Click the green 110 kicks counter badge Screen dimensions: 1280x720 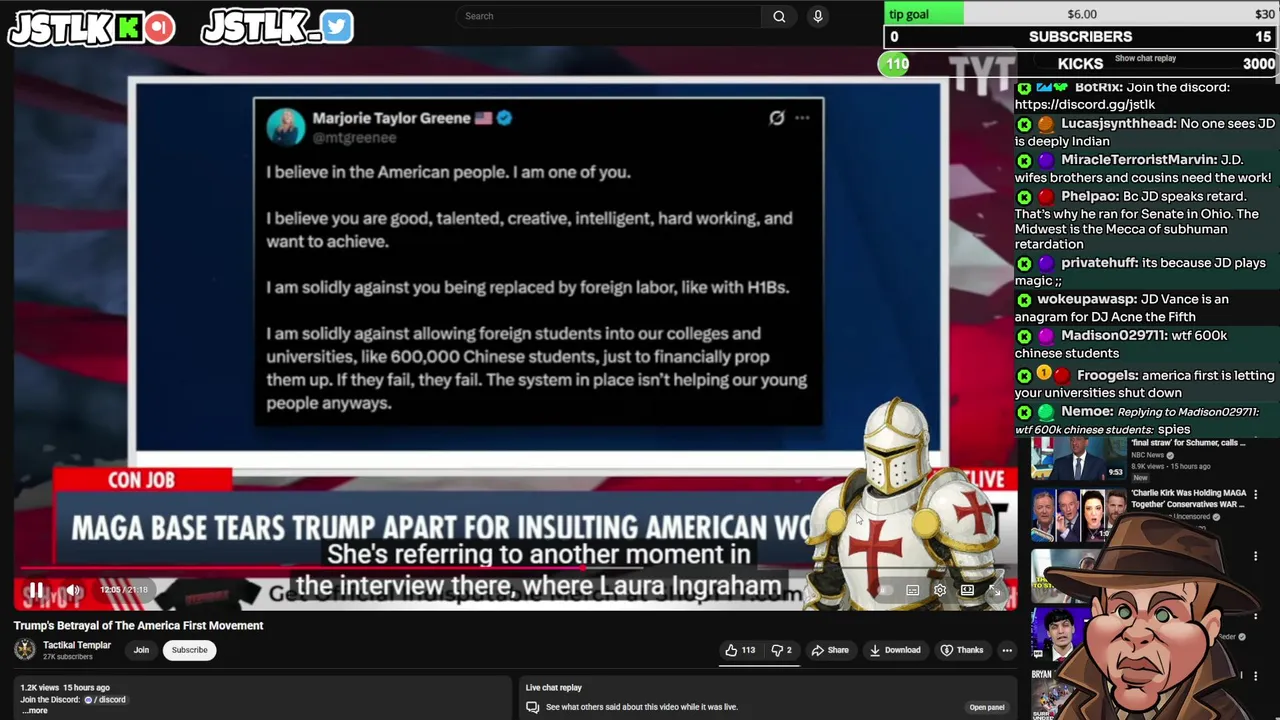[x=896, y=64]
